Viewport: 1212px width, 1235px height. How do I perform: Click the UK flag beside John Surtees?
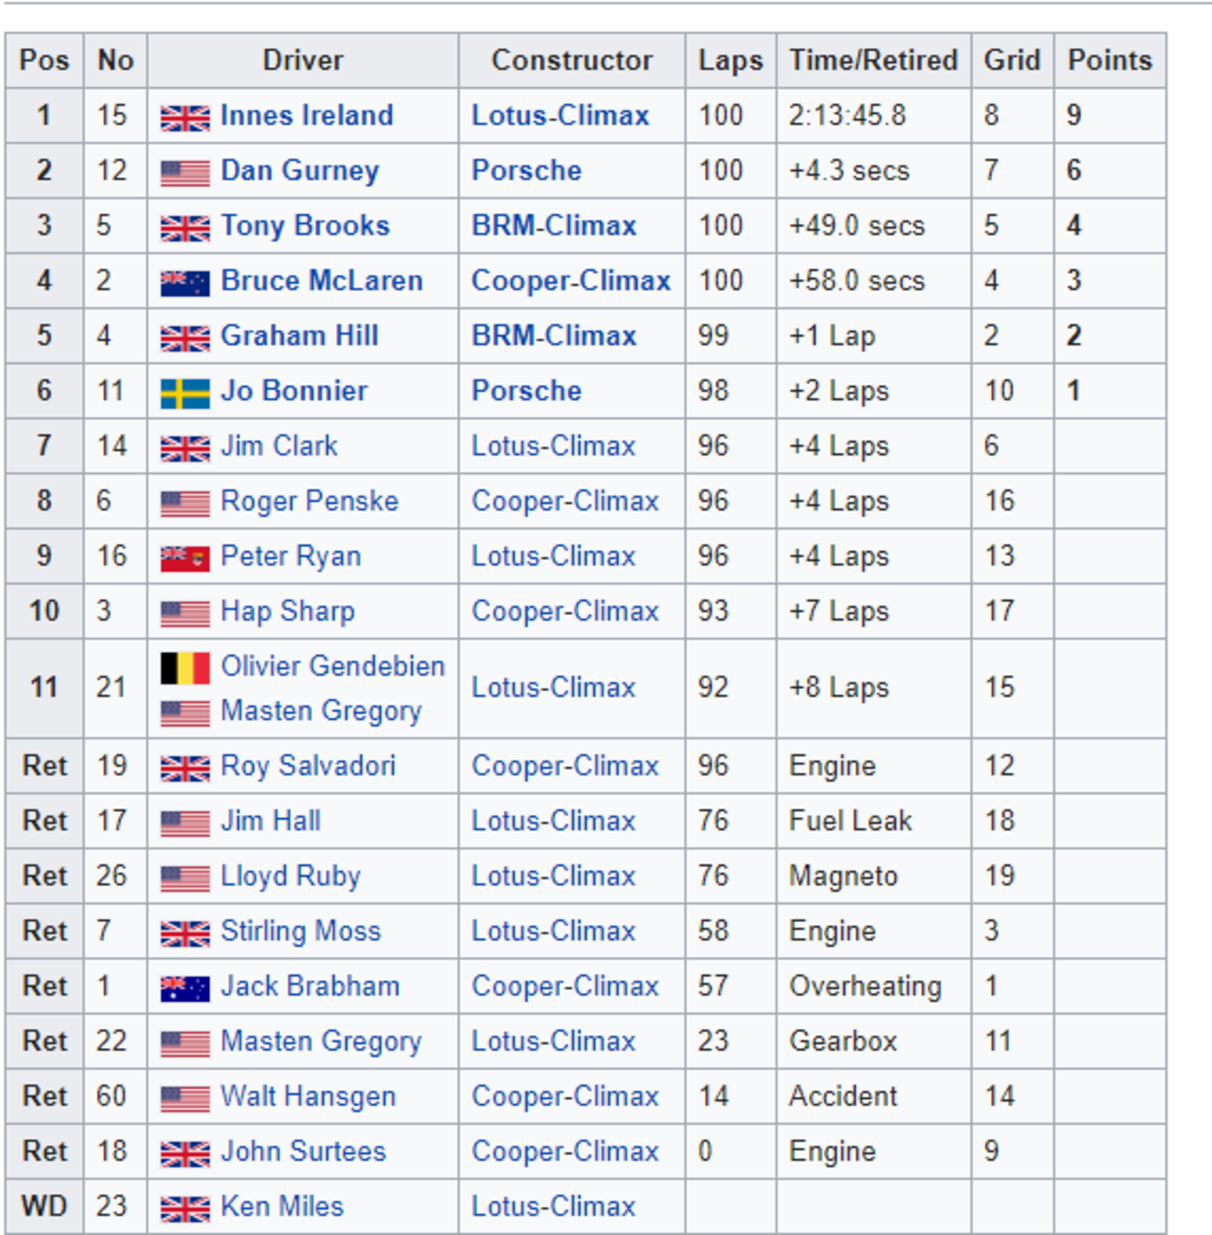click(x=185, y=1153)
